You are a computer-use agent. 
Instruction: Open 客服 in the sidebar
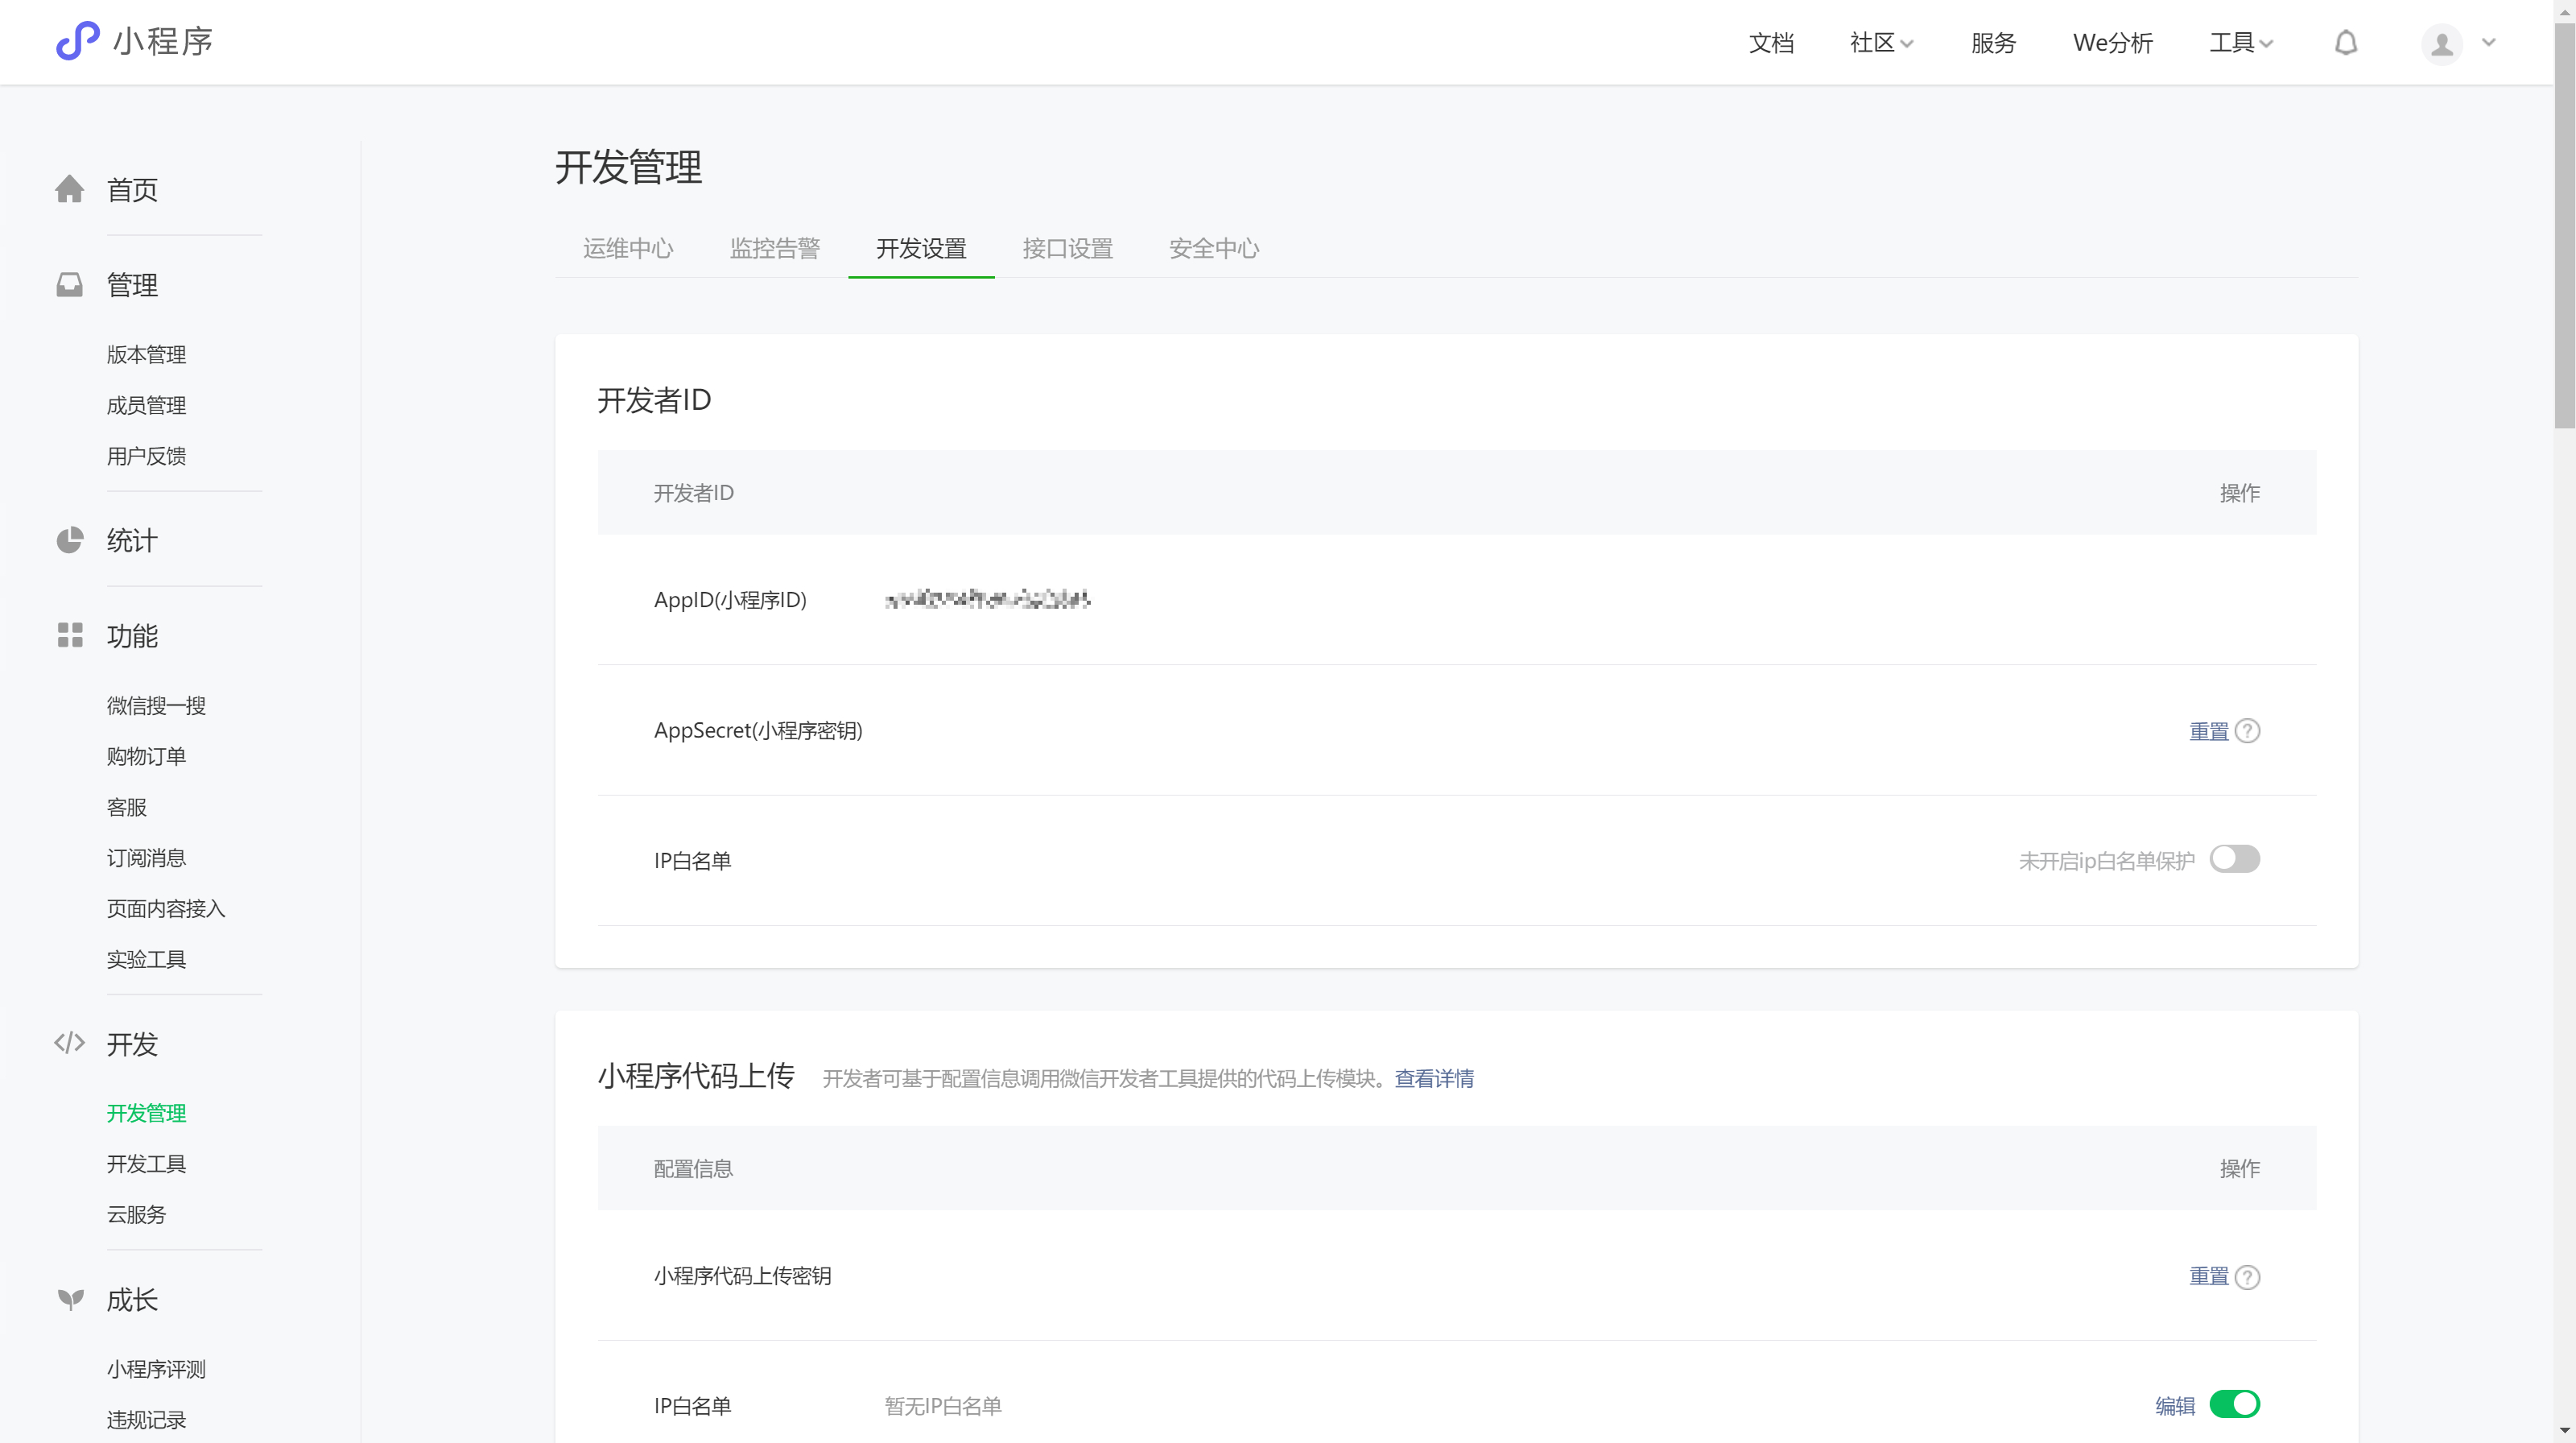[127, 807]
